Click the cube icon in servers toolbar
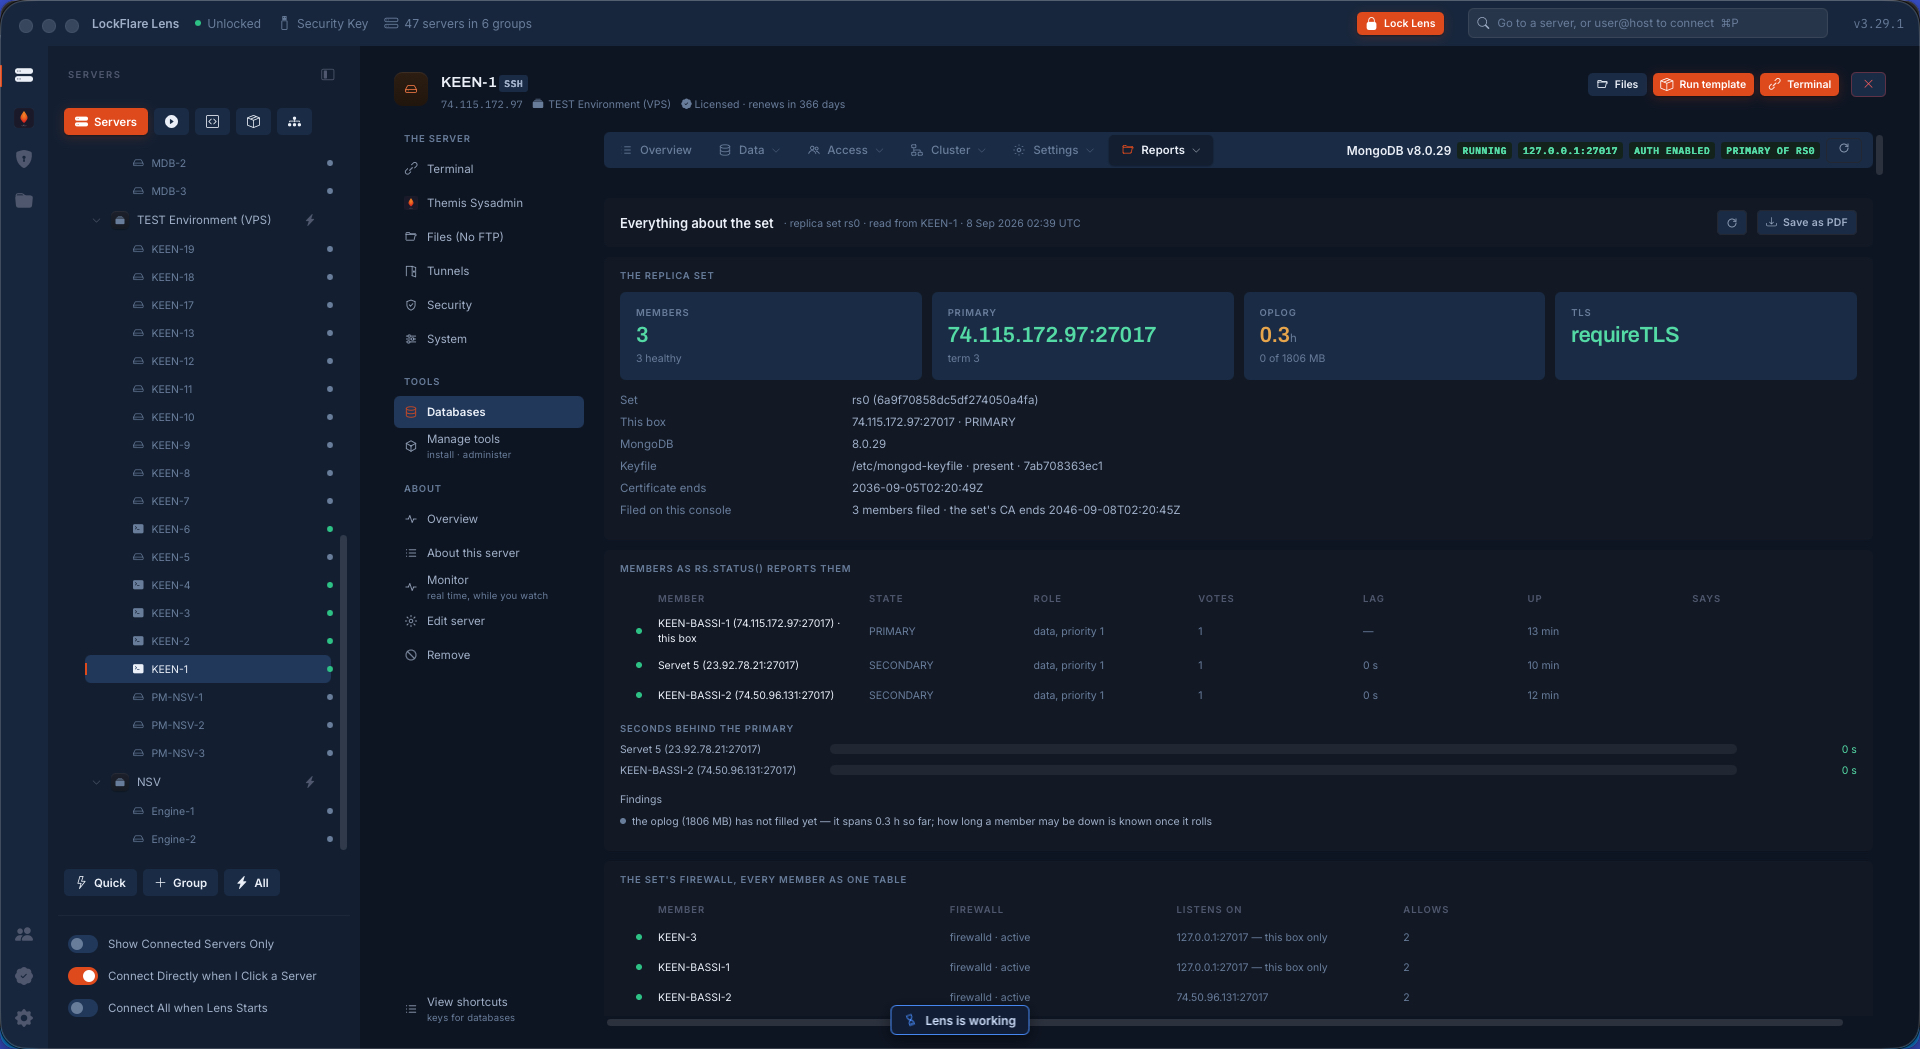This screenshot has height=1049, width=1920. pyautogui.click(x=253, y=122)
